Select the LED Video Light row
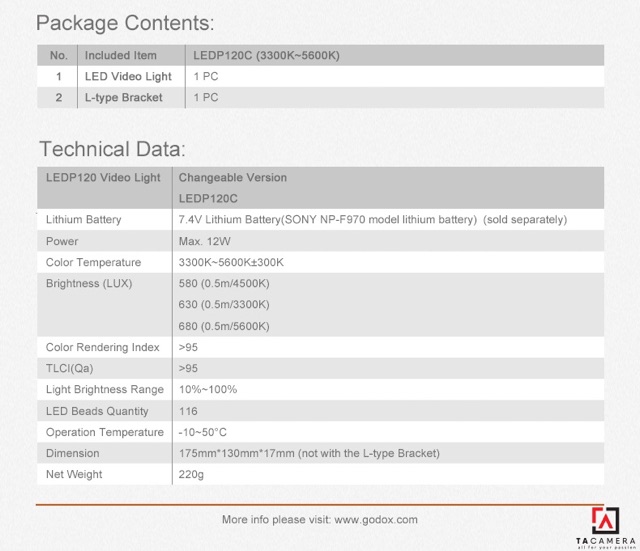 click(x=128, y=76)
